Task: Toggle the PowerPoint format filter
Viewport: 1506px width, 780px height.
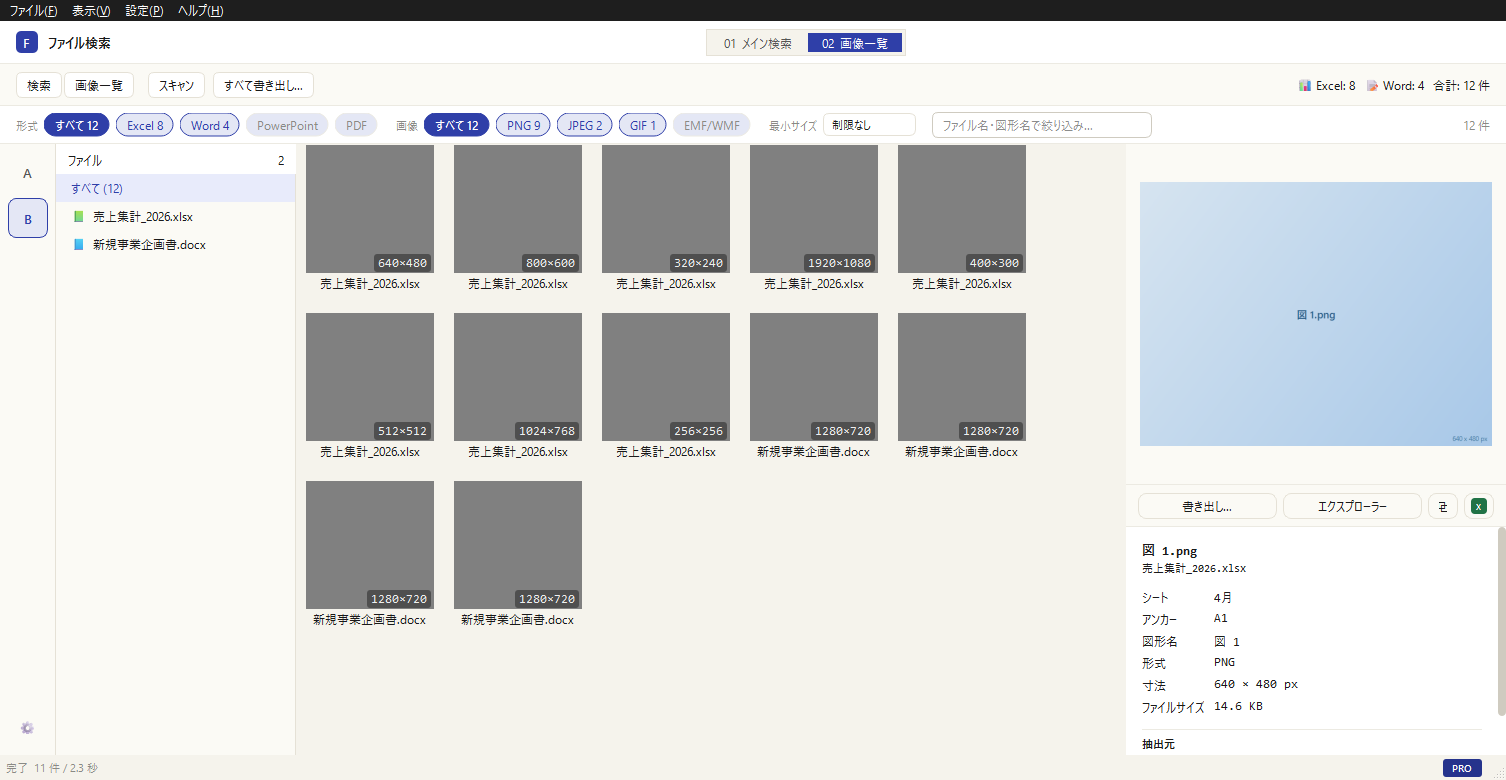Action: coord(287,125)
